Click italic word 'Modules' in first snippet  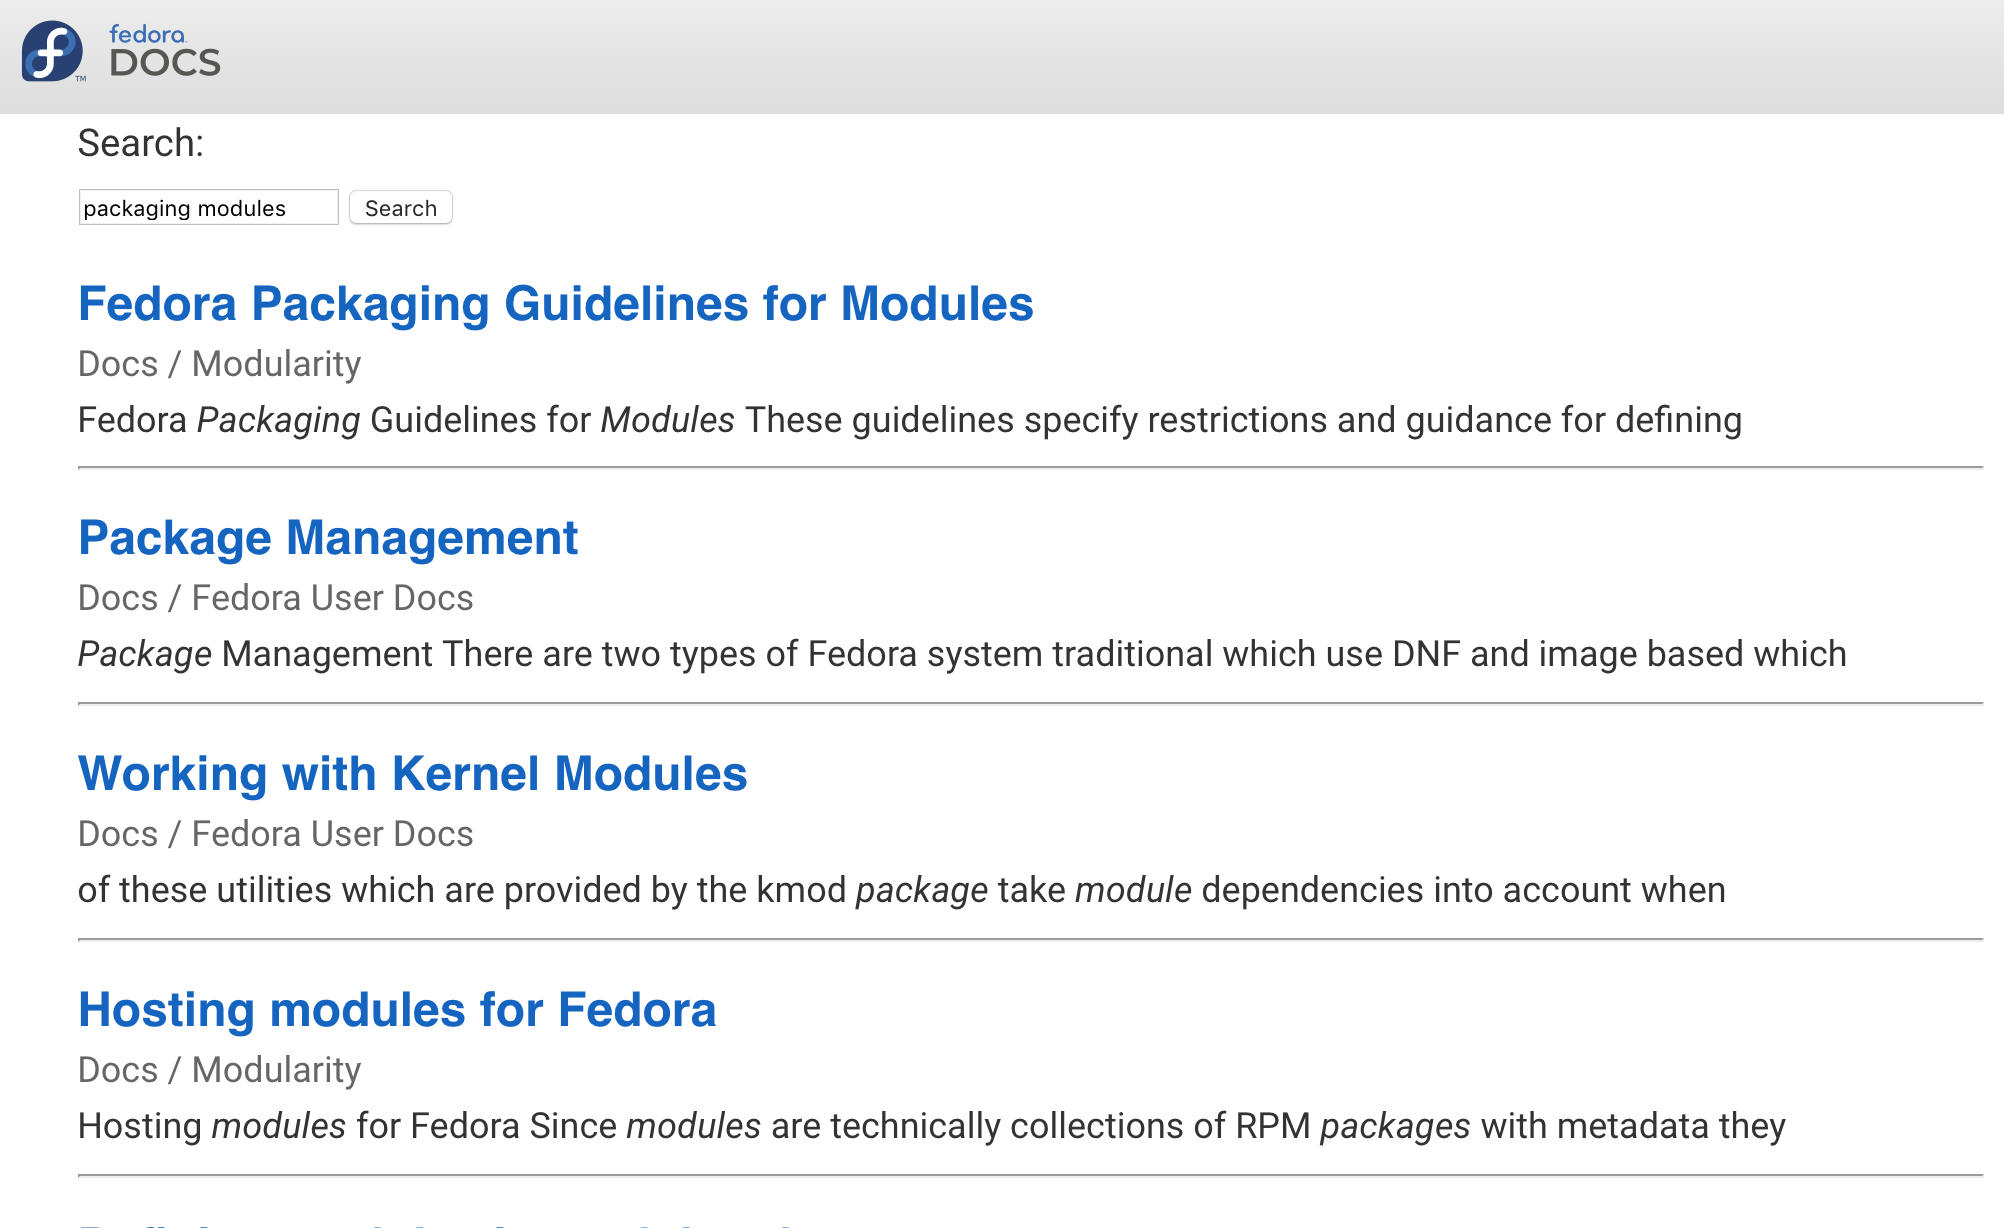(667, 420)
